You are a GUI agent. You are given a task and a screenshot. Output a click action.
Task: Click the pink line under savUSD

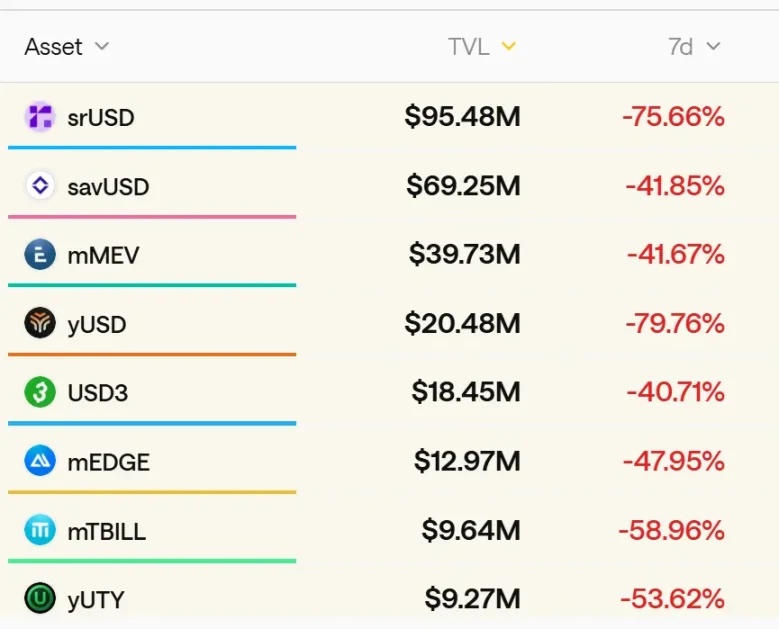tap(152, 216)
